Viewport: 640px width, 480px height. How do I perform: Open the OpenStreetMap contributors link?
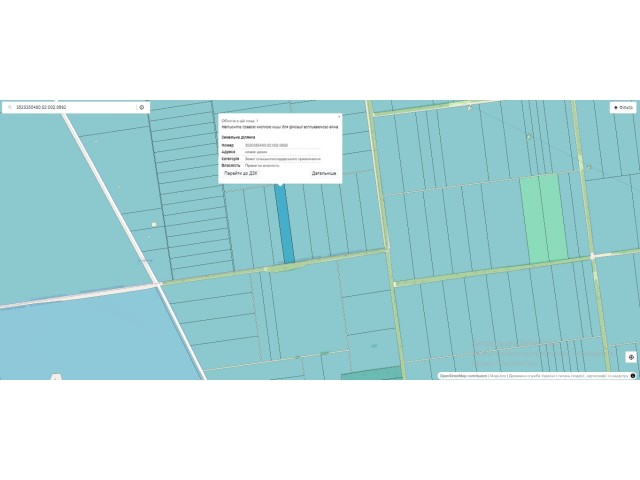(463, 376)
